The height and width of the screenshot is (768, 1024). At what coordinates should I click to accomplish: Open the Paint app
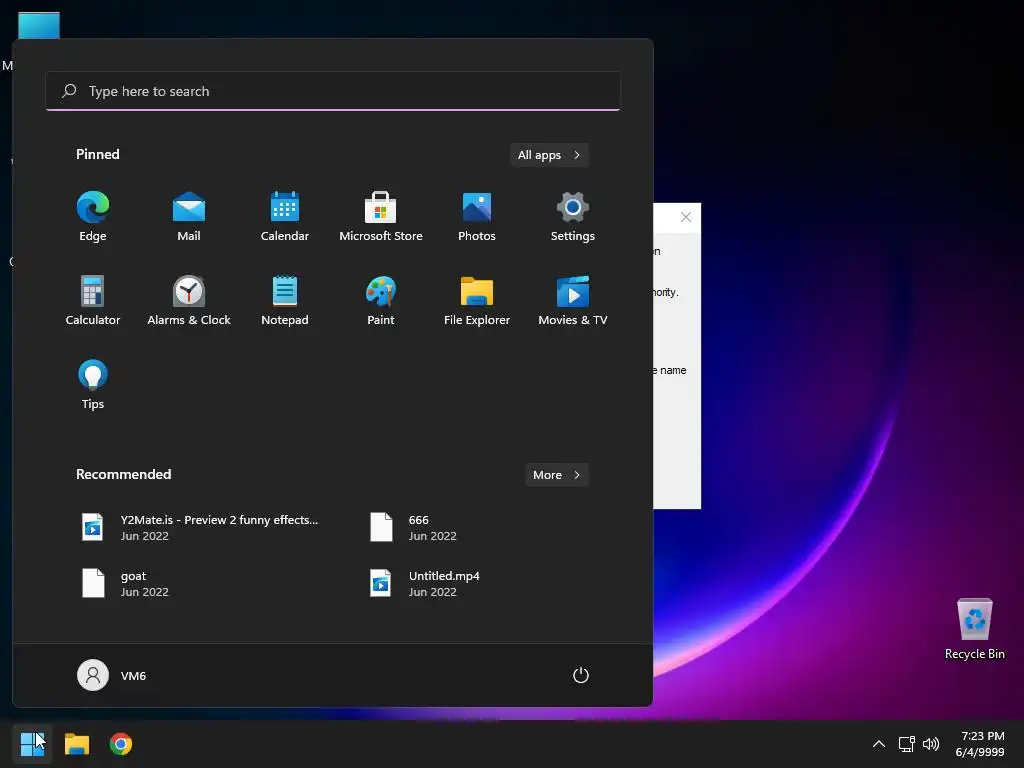pos(381,300)
